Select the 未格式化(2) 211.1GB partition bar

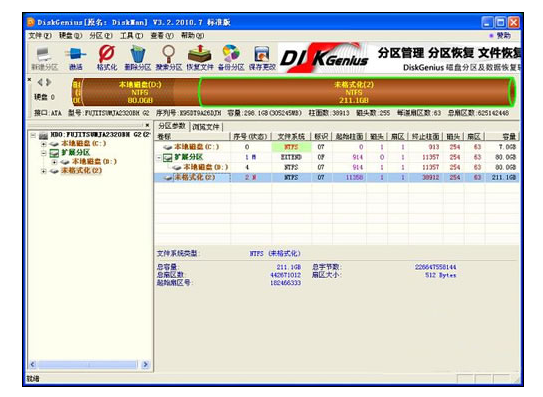coord(357,92)
